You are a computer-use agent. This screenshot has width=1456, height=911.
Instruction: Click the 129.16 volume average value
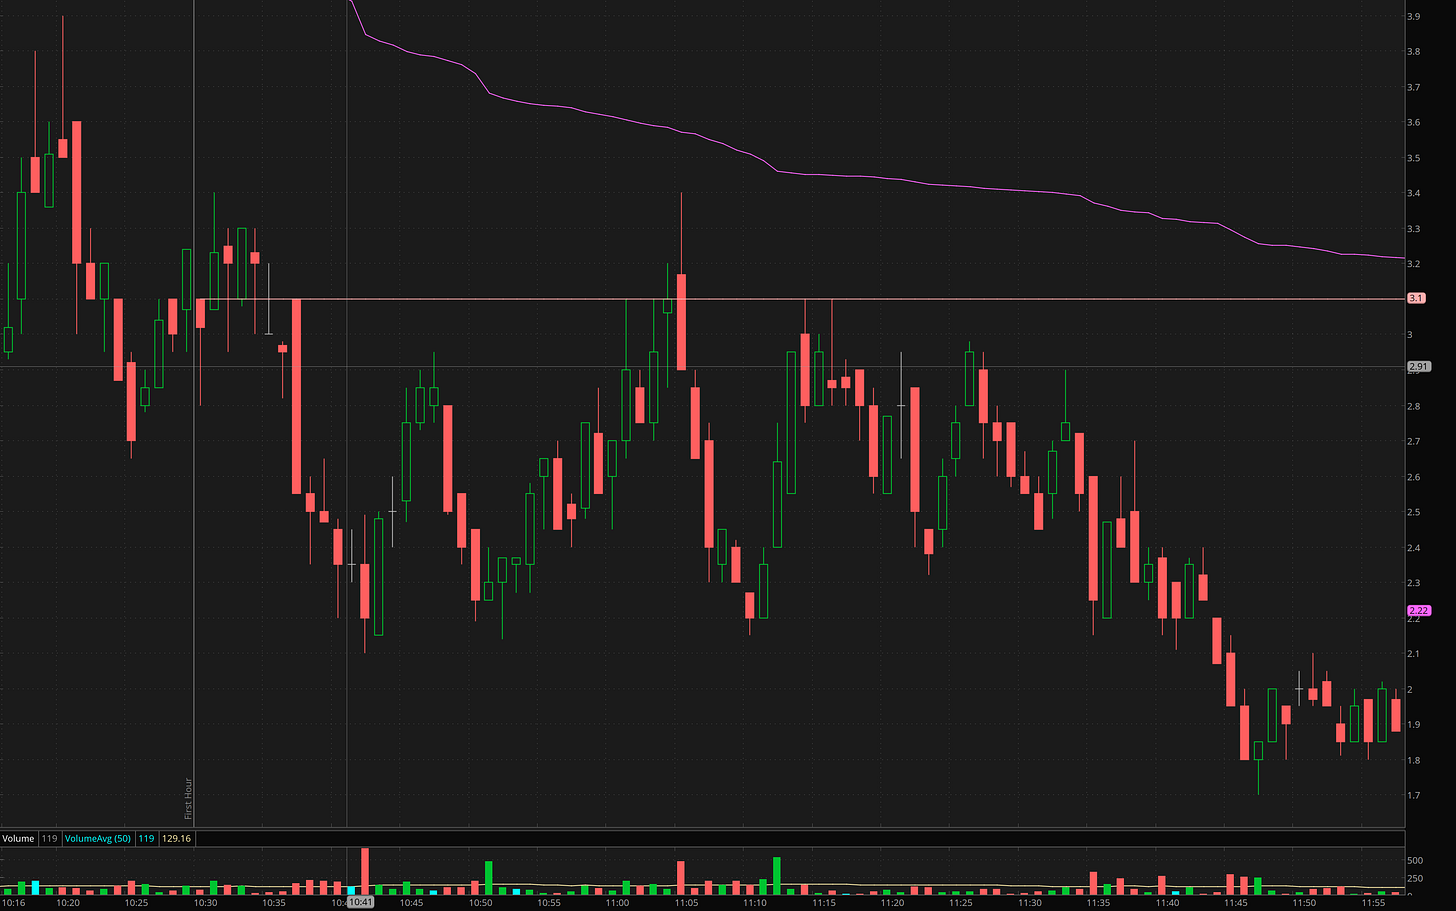click(x=176, y=838)
